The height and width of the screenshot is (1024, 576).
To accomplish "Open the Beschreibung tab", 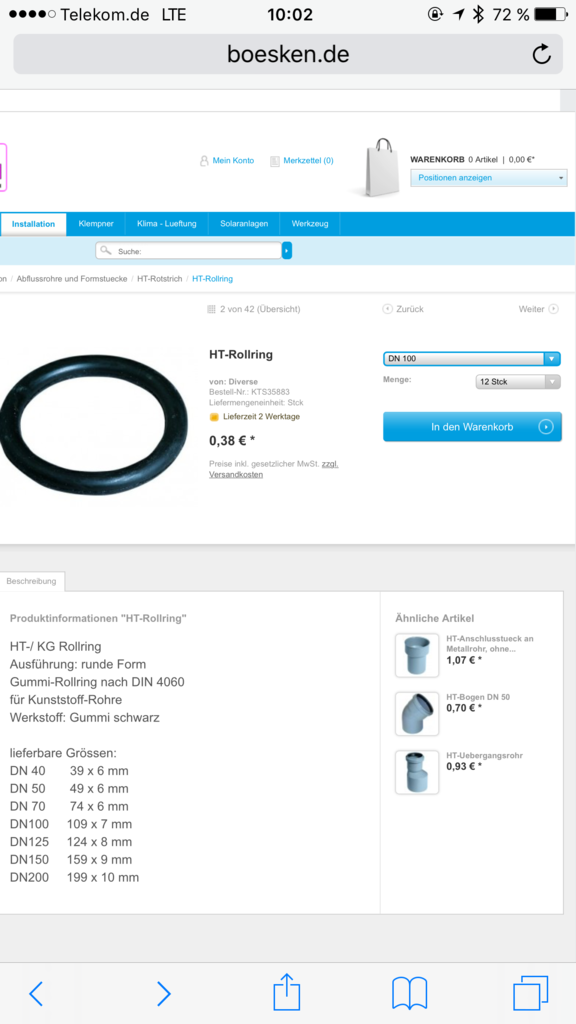I will (31, 581).
